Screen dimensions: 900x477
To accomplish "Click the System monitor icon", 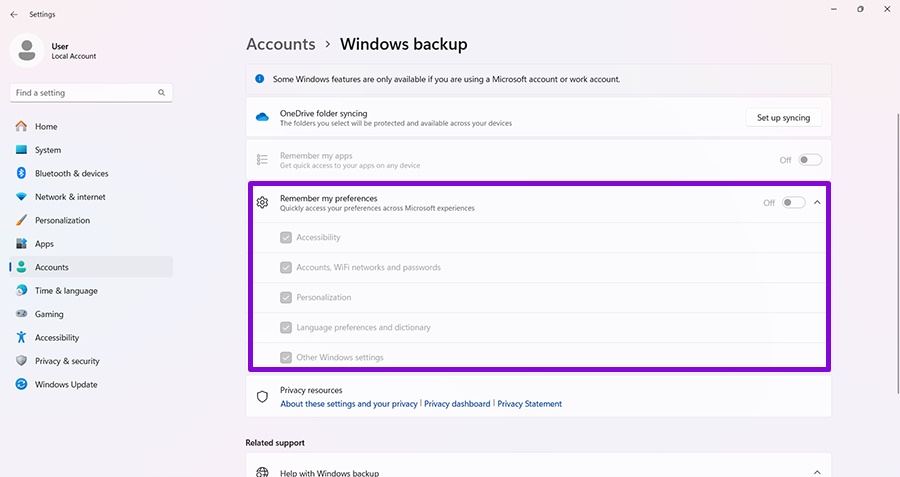I will pos(21,150).
